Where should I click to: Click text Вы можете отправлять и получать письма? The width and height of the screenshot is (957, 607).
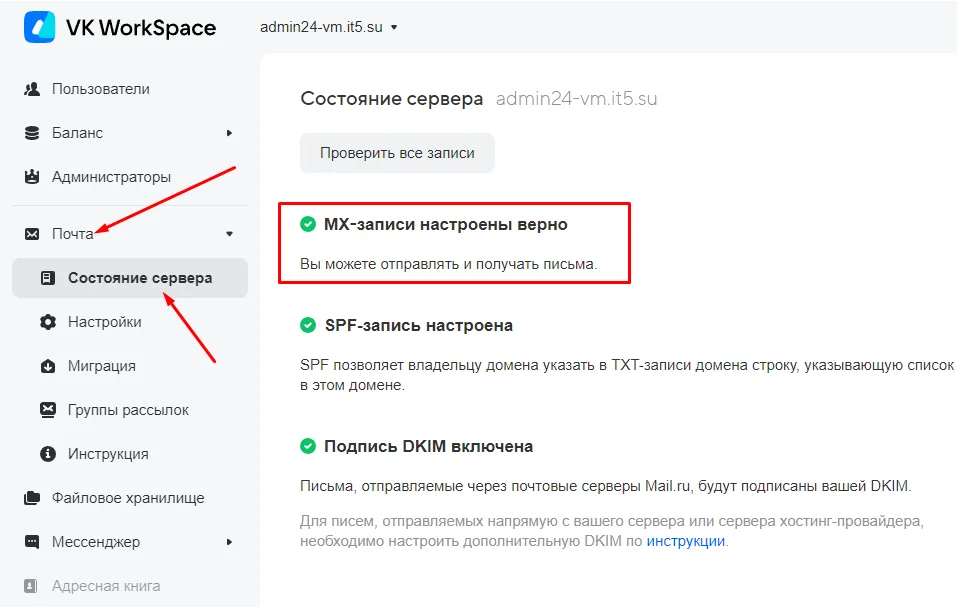click(x=449, y=264)
